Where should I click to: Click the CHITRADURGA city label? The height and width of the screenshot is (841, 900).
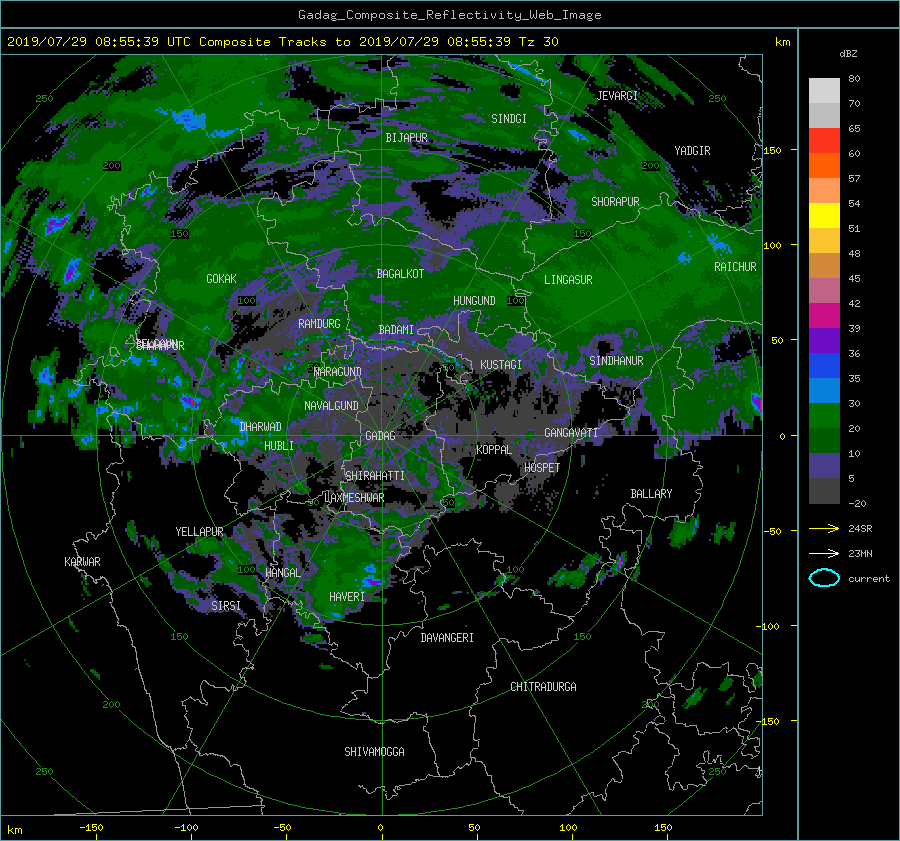pyautogui.click(x=544, y=687)
